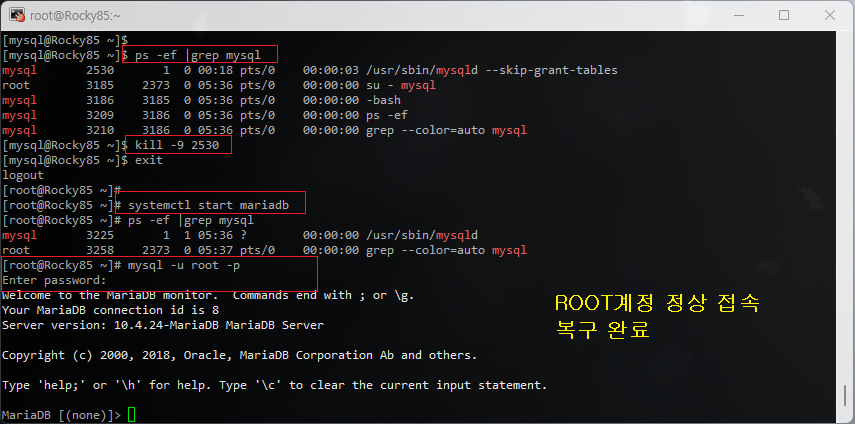Click PID 2530 in the process list

(x=100, y=70)
